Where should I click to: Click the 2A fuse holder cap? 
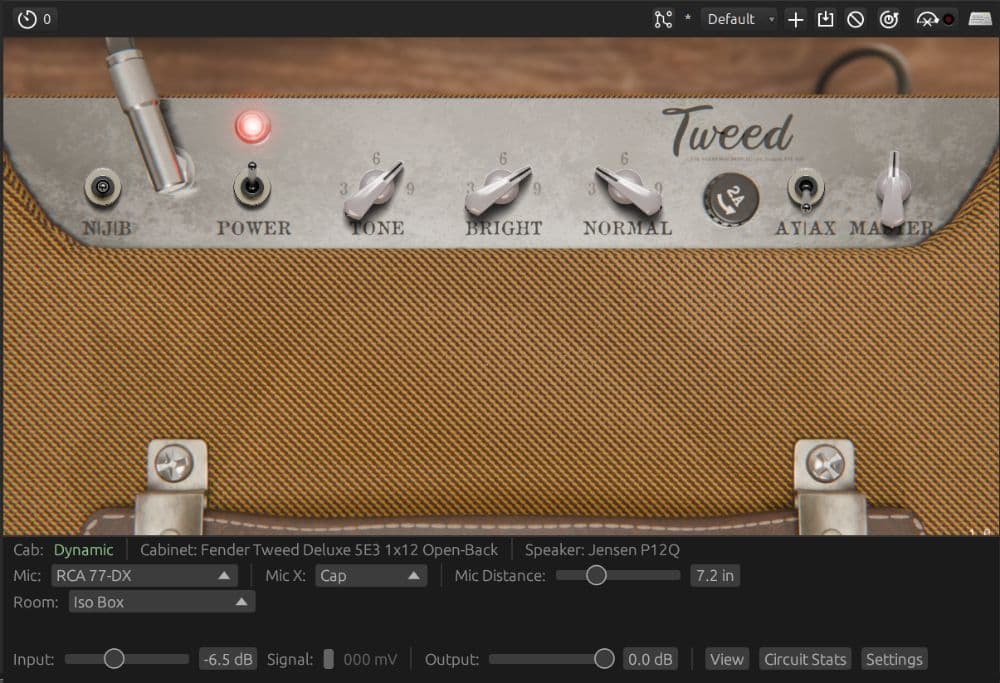[x=731, y=199]
